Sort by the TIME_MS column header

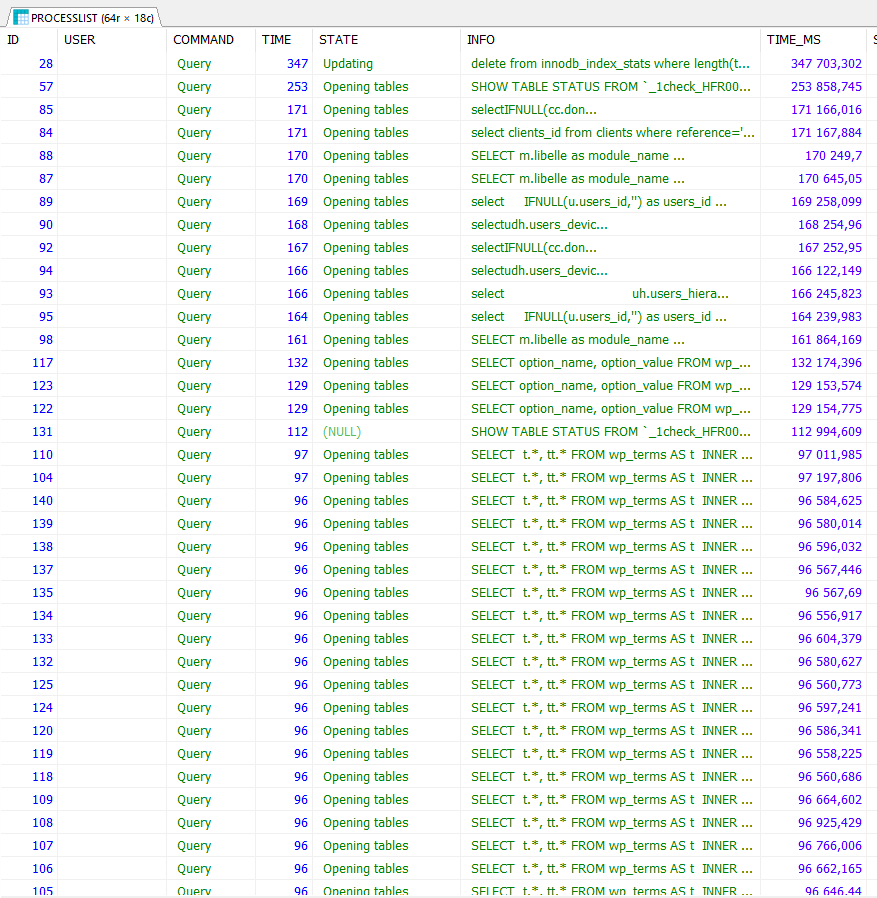click(x=794, y=40)
